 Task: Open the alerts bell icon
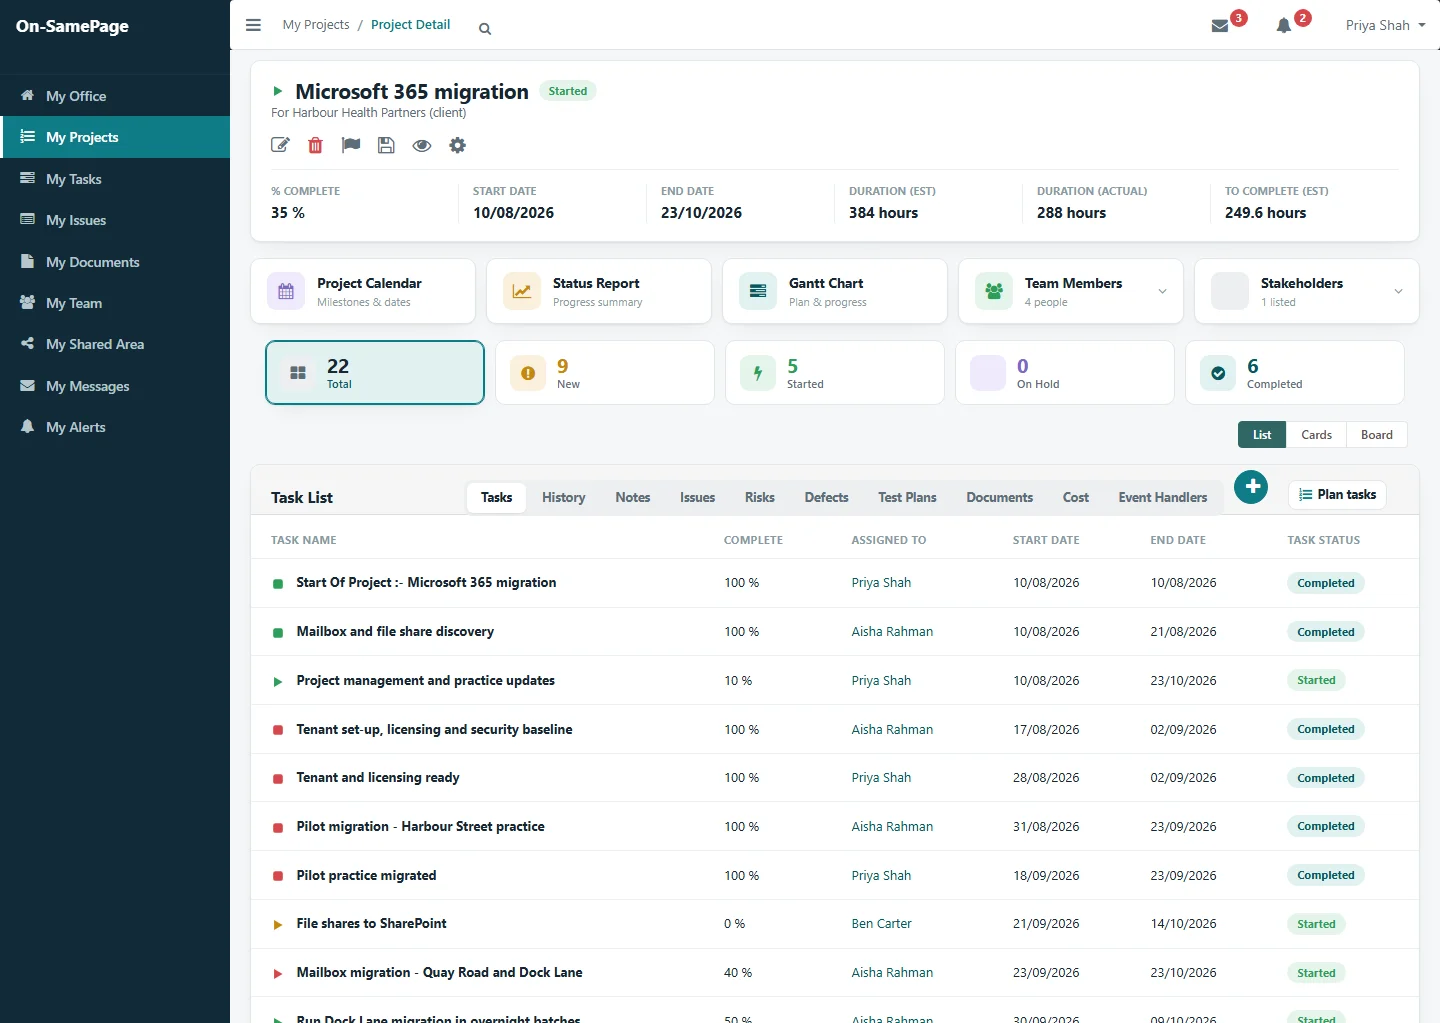(x=1284, y=26)
